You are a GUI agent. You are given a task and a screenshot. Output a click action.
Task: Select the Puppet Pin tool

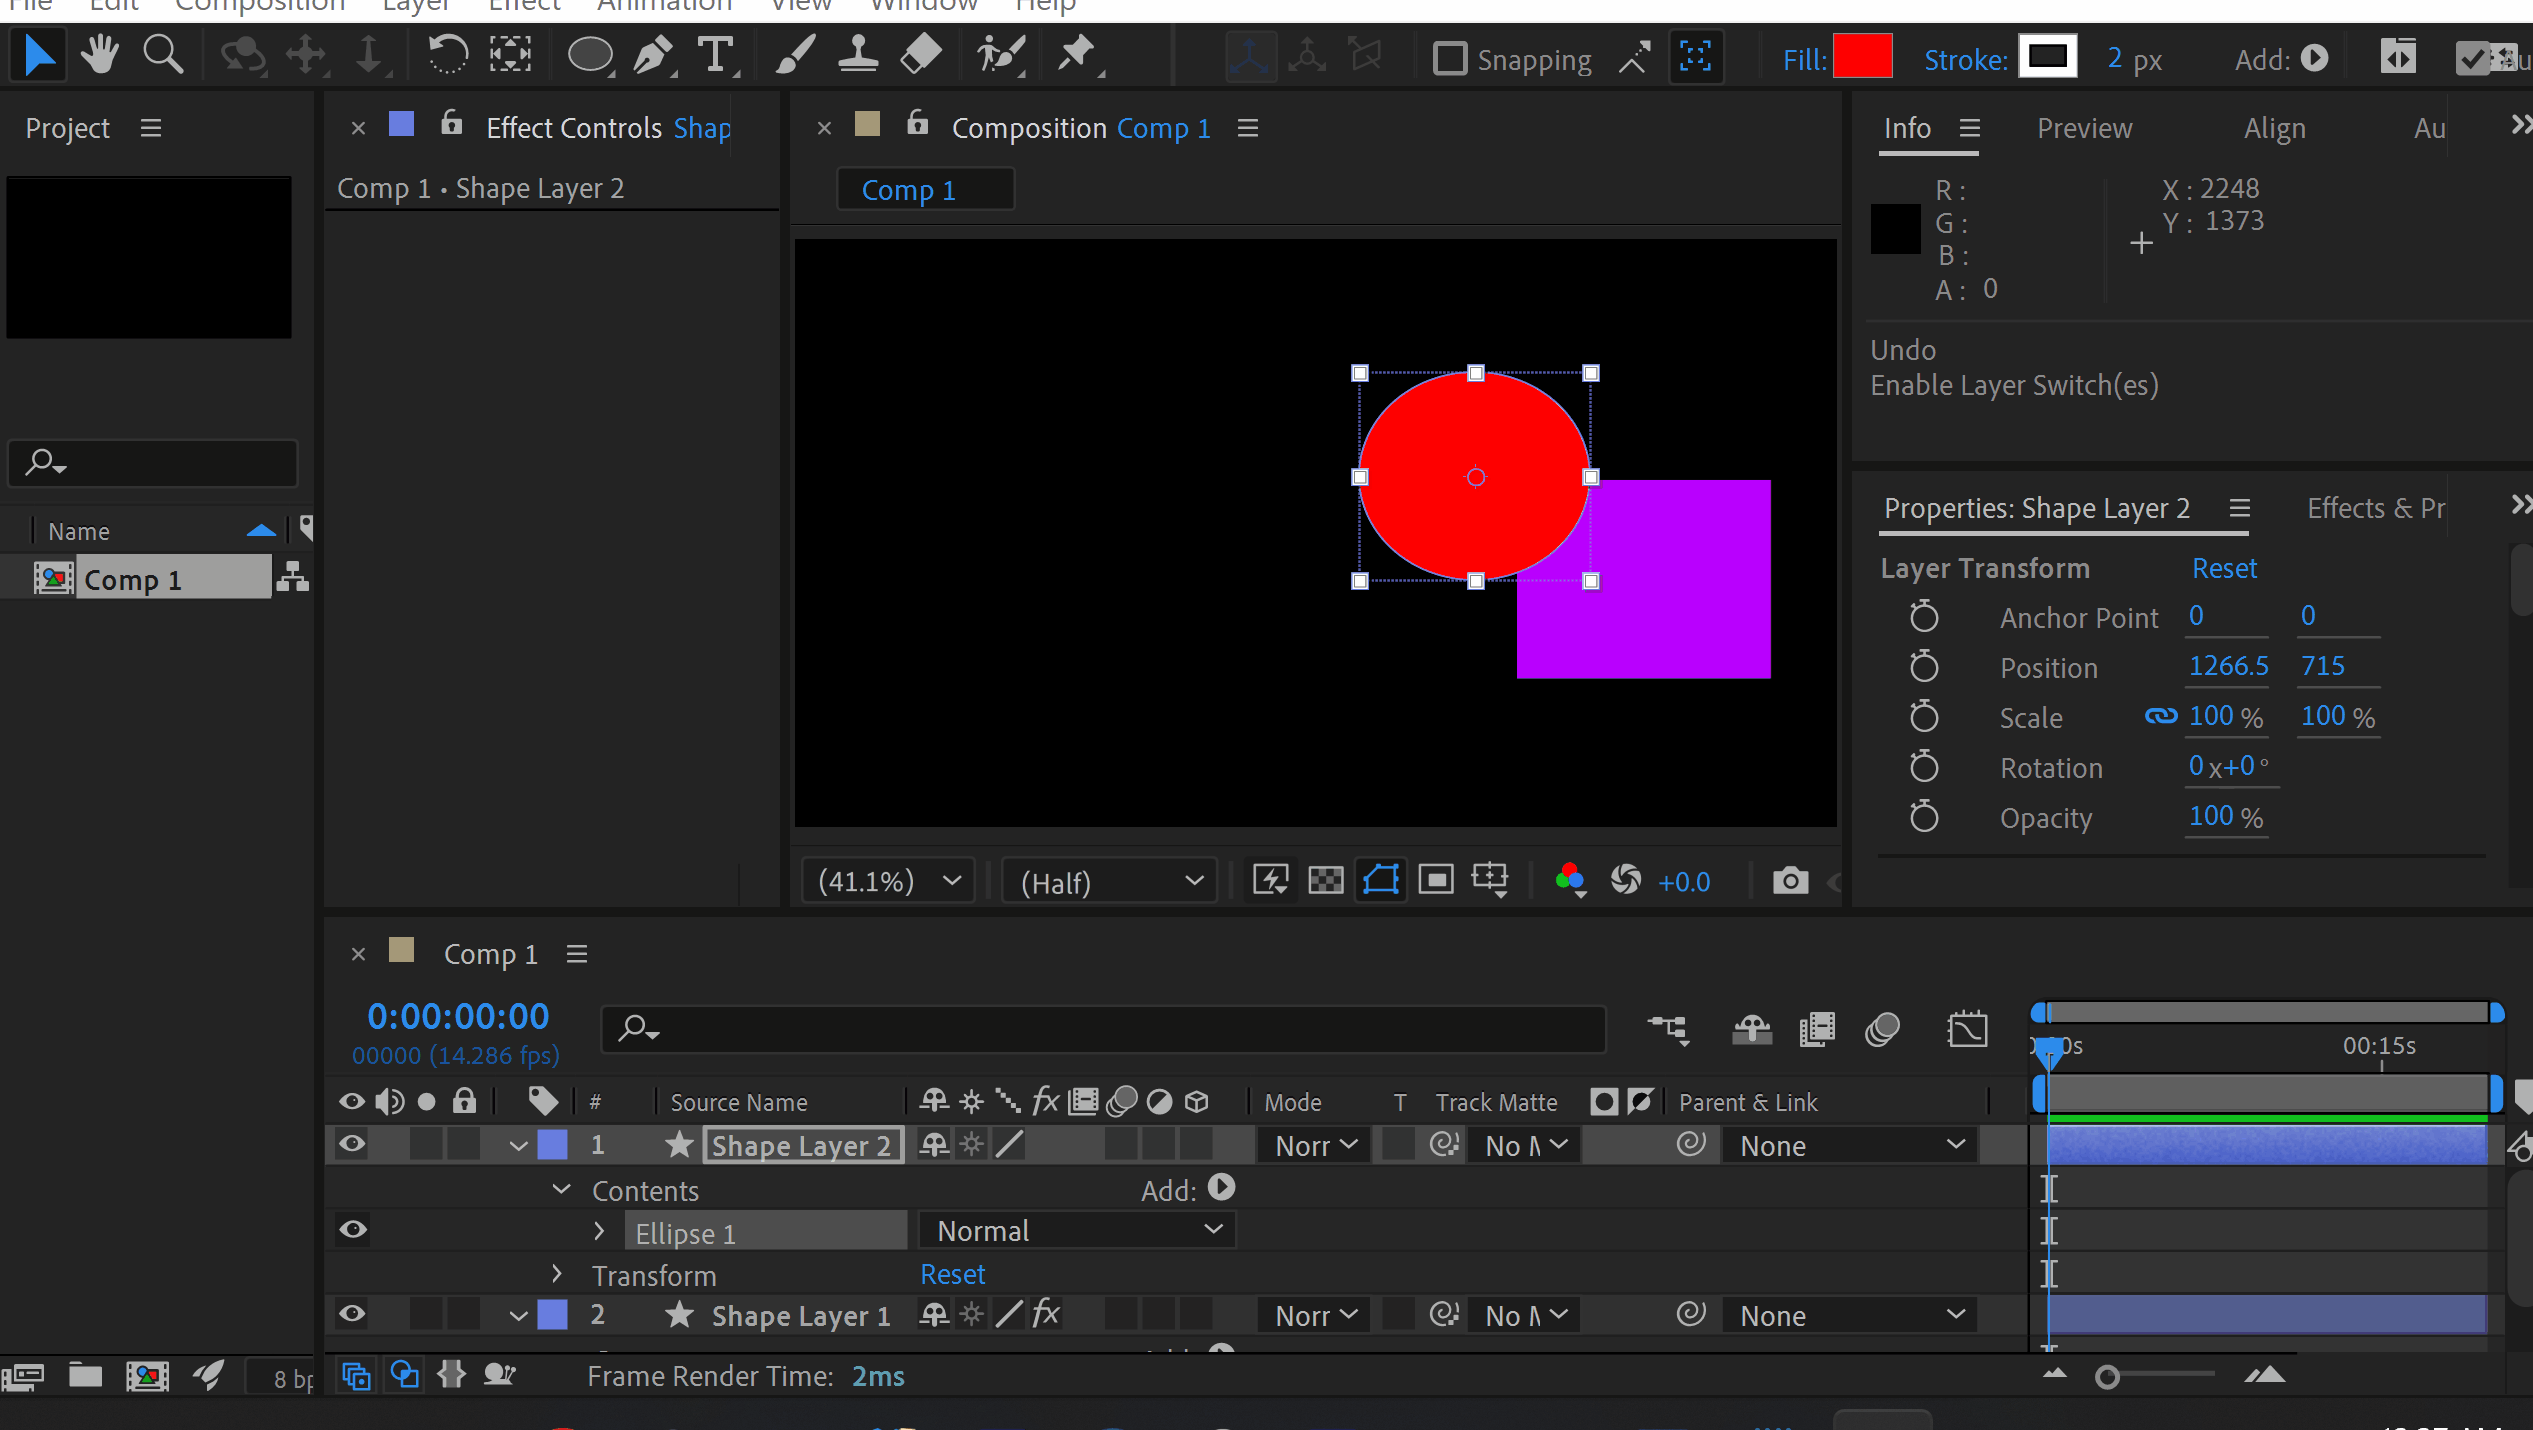(x=1077, y=55)
